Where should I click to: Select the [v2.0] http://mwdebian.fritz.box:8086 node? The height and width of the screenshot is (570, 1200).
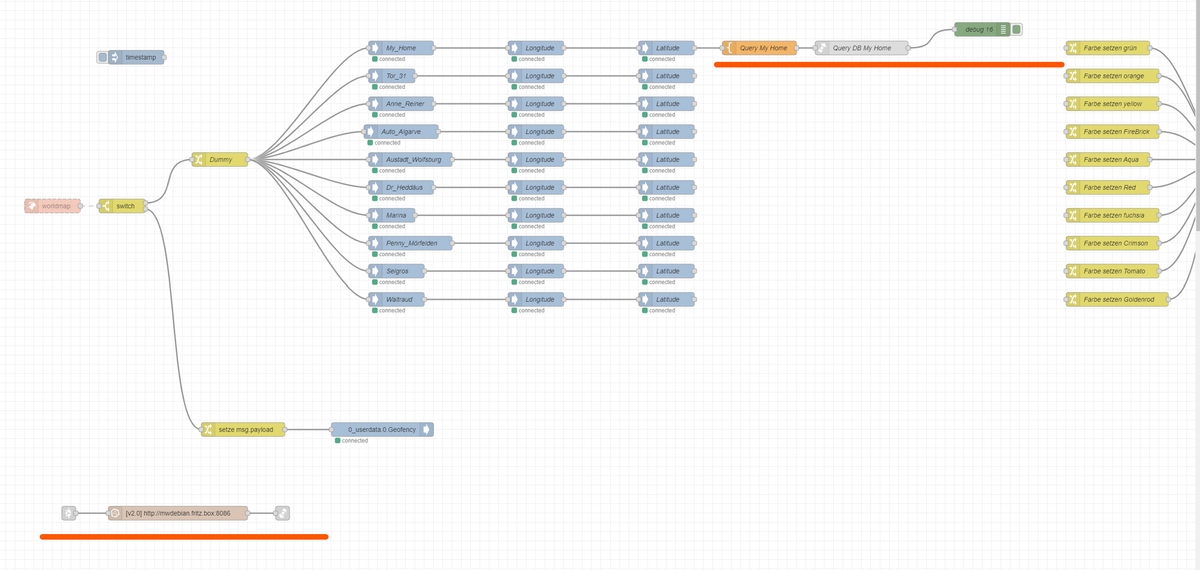pos(178,513)
